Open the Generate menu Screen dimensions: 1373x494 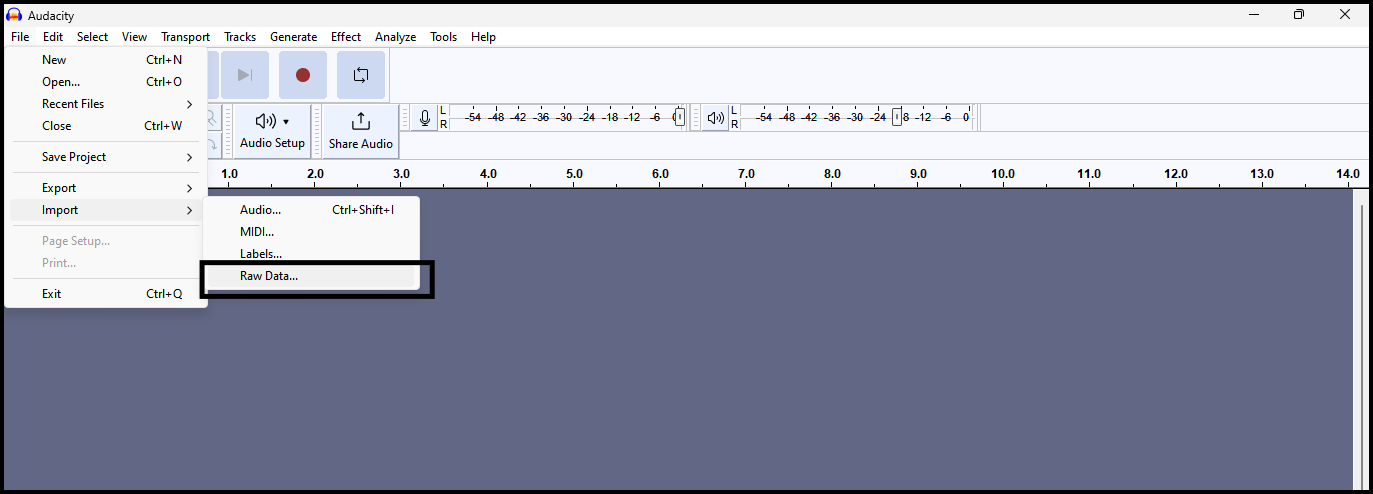pos(293,37)
